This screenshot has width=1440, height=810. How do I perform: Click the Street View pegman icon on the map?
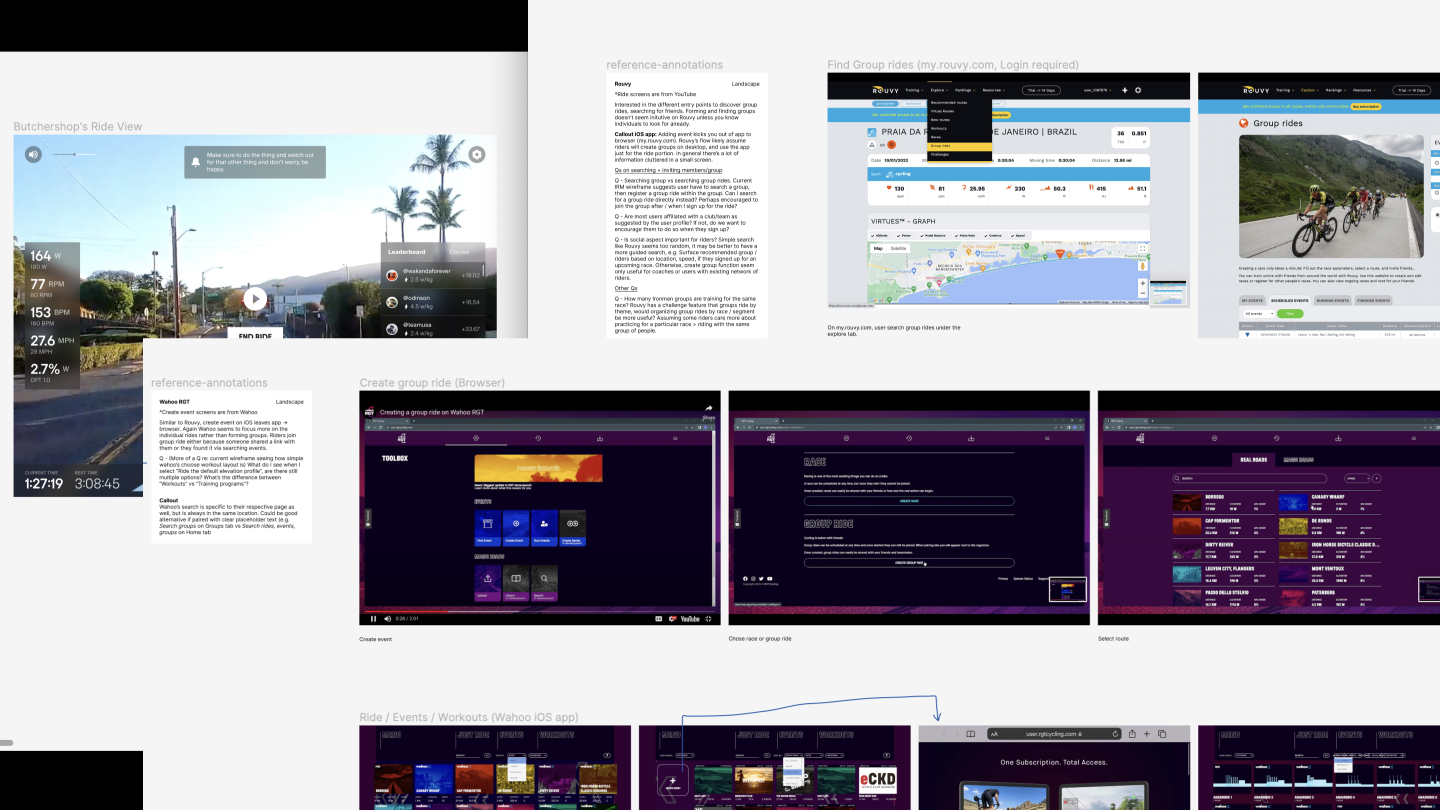(x=1142, y=266)
